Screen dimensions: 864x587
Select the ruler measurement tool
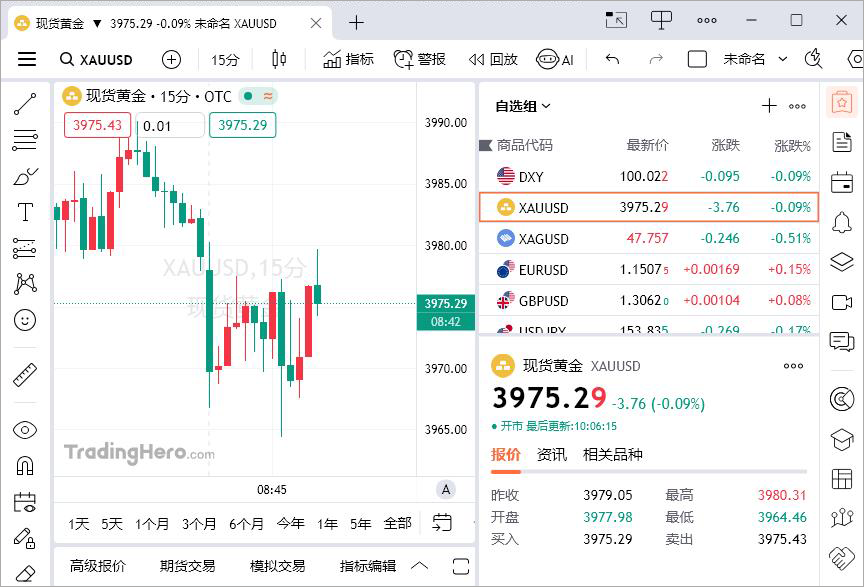25,375
